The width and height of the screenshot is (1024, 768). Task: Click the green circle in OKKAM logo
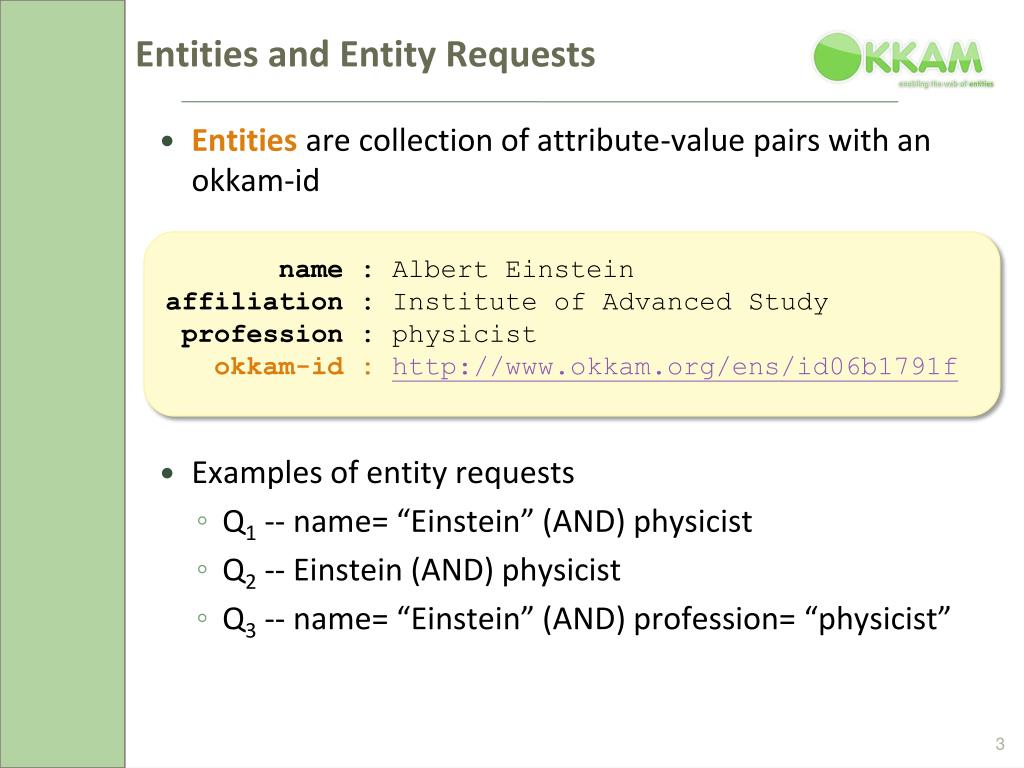click(x=838, y=57)
